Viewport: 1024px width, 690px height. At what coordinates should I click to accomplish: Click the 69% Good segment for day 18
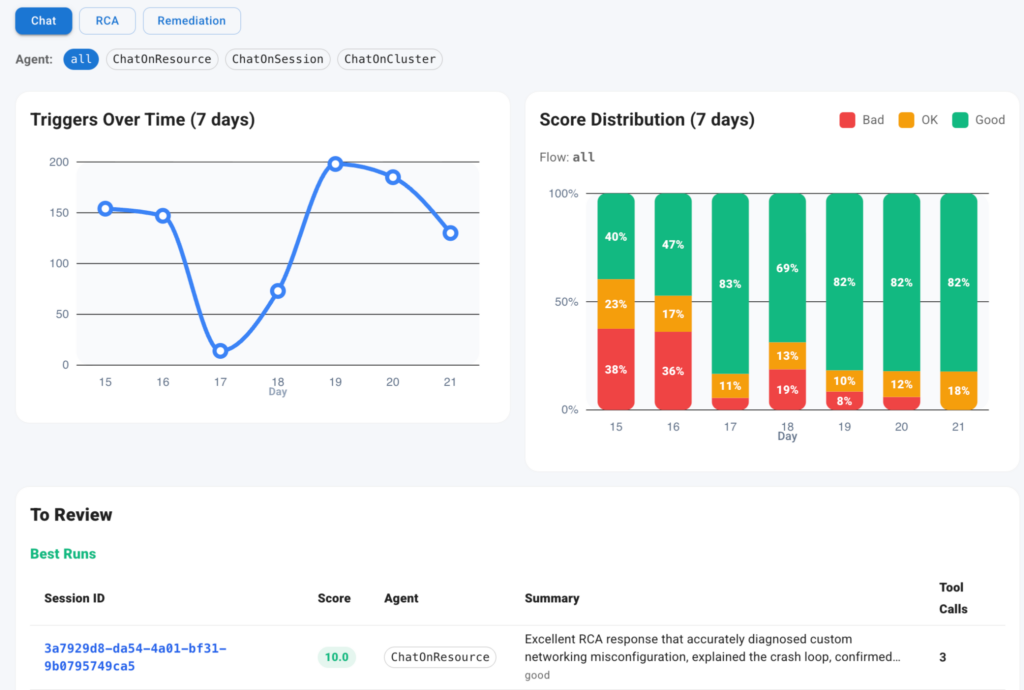pos(787,268)
